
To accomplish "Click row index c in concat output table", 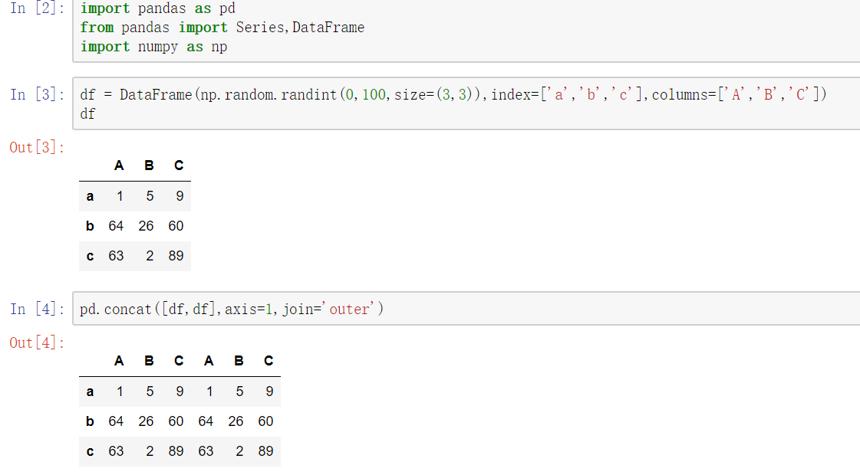I will (90, 451).
